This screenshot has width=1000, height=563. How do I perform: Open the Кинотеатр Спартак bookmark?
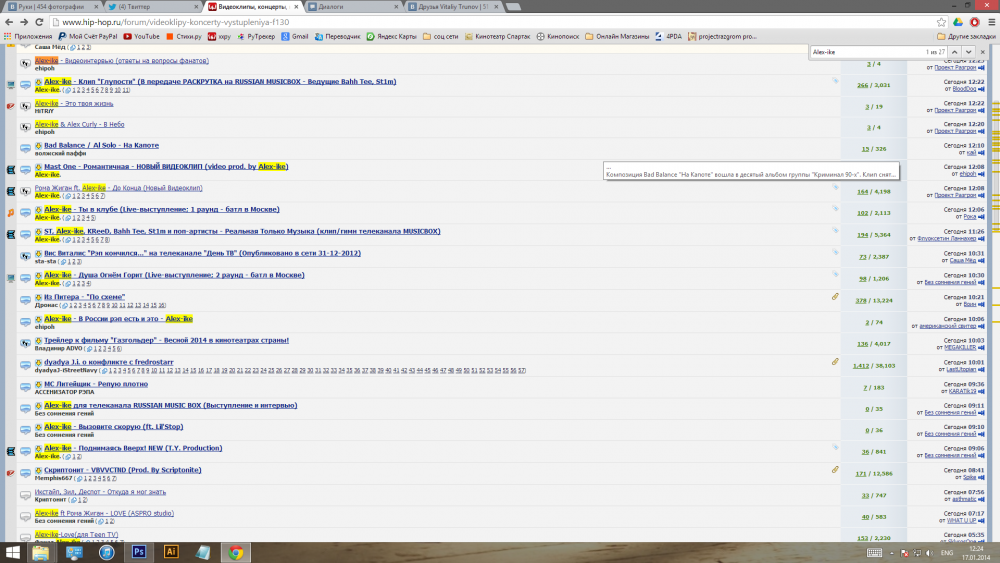pyautogui.click(x=497, y=36)
